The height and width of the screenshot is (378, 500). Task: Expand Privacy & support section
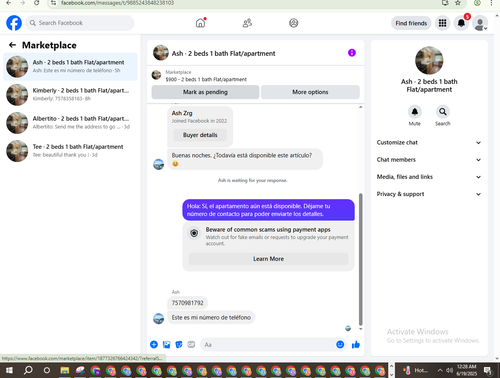(x=429, y=194)
